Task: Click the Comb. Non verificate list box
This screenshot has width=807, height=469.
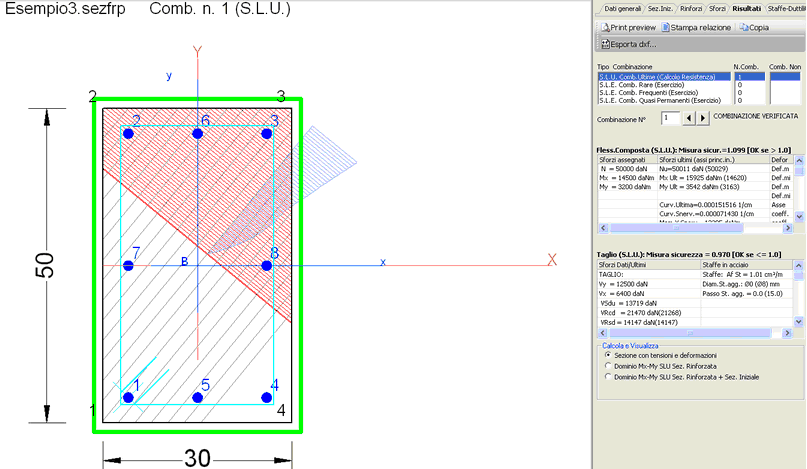Action: click(x=785, y=89)
